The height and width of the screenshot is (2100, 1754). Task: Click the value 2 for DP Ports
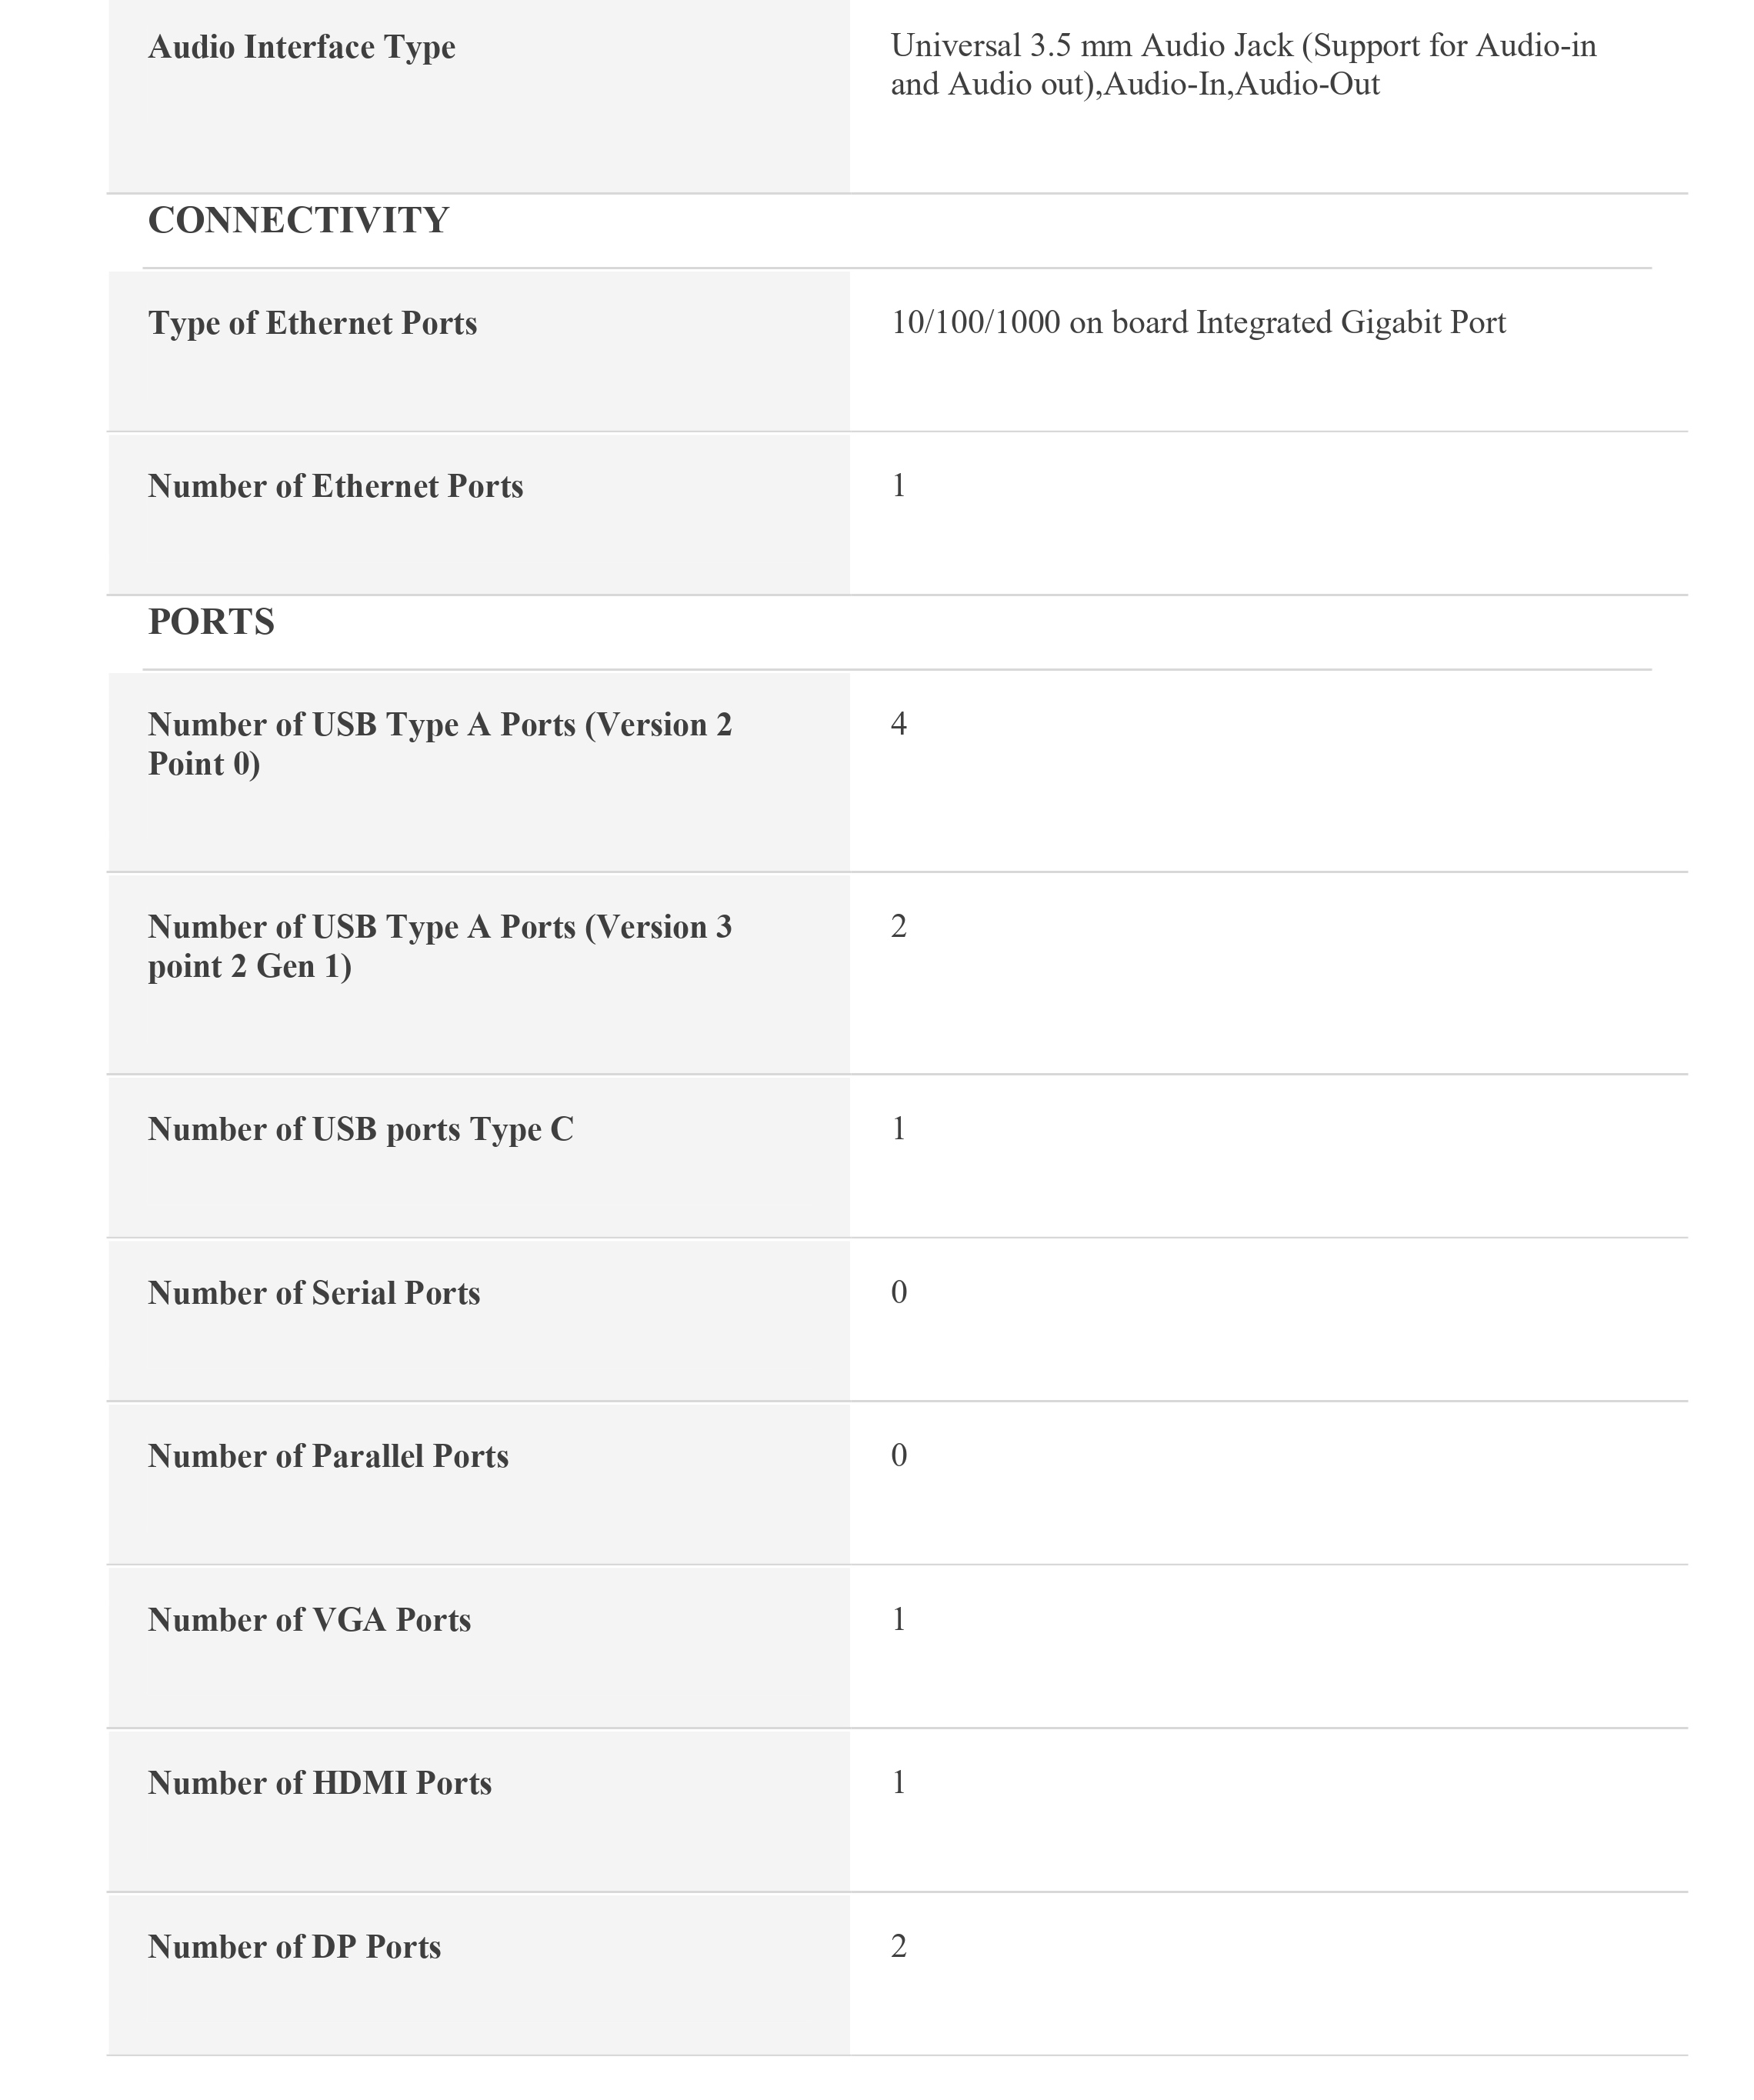pos(898,1946)
